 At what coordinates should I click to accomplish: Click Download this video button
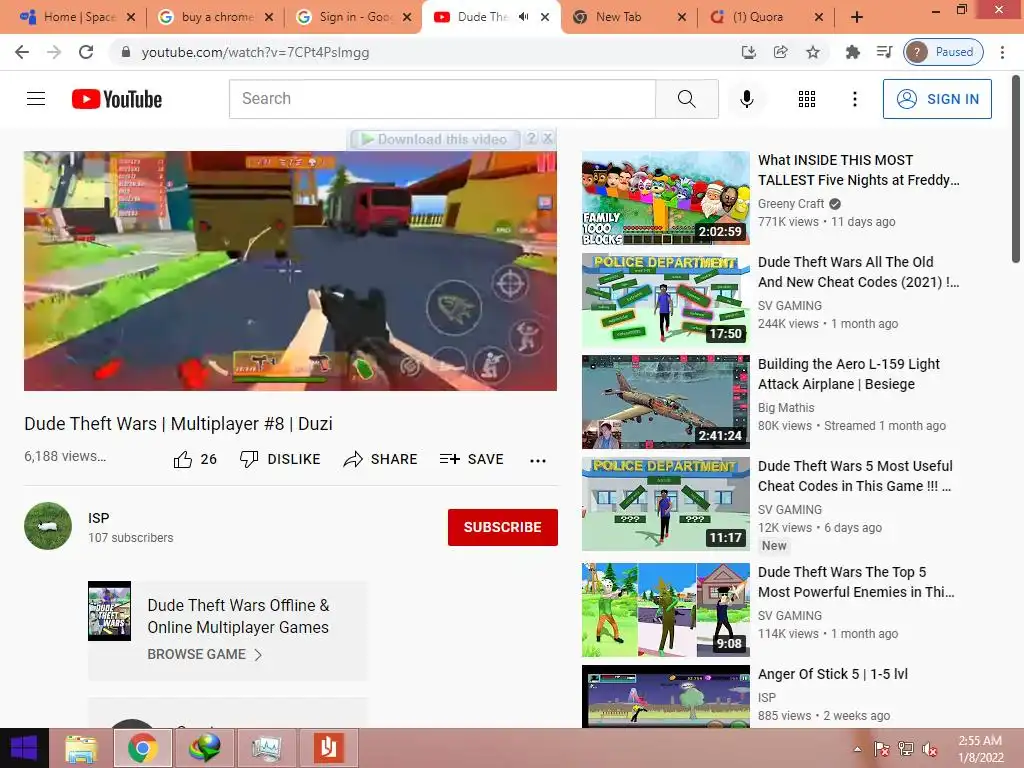pos(435,139)
